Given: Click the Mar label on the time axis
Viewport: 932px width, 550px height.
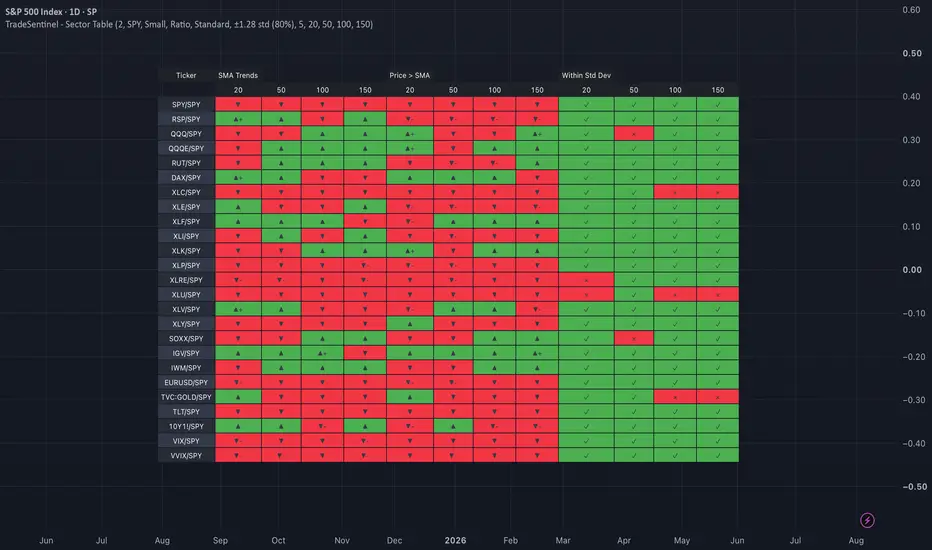Looking at the screenshot, I should 563,540.
